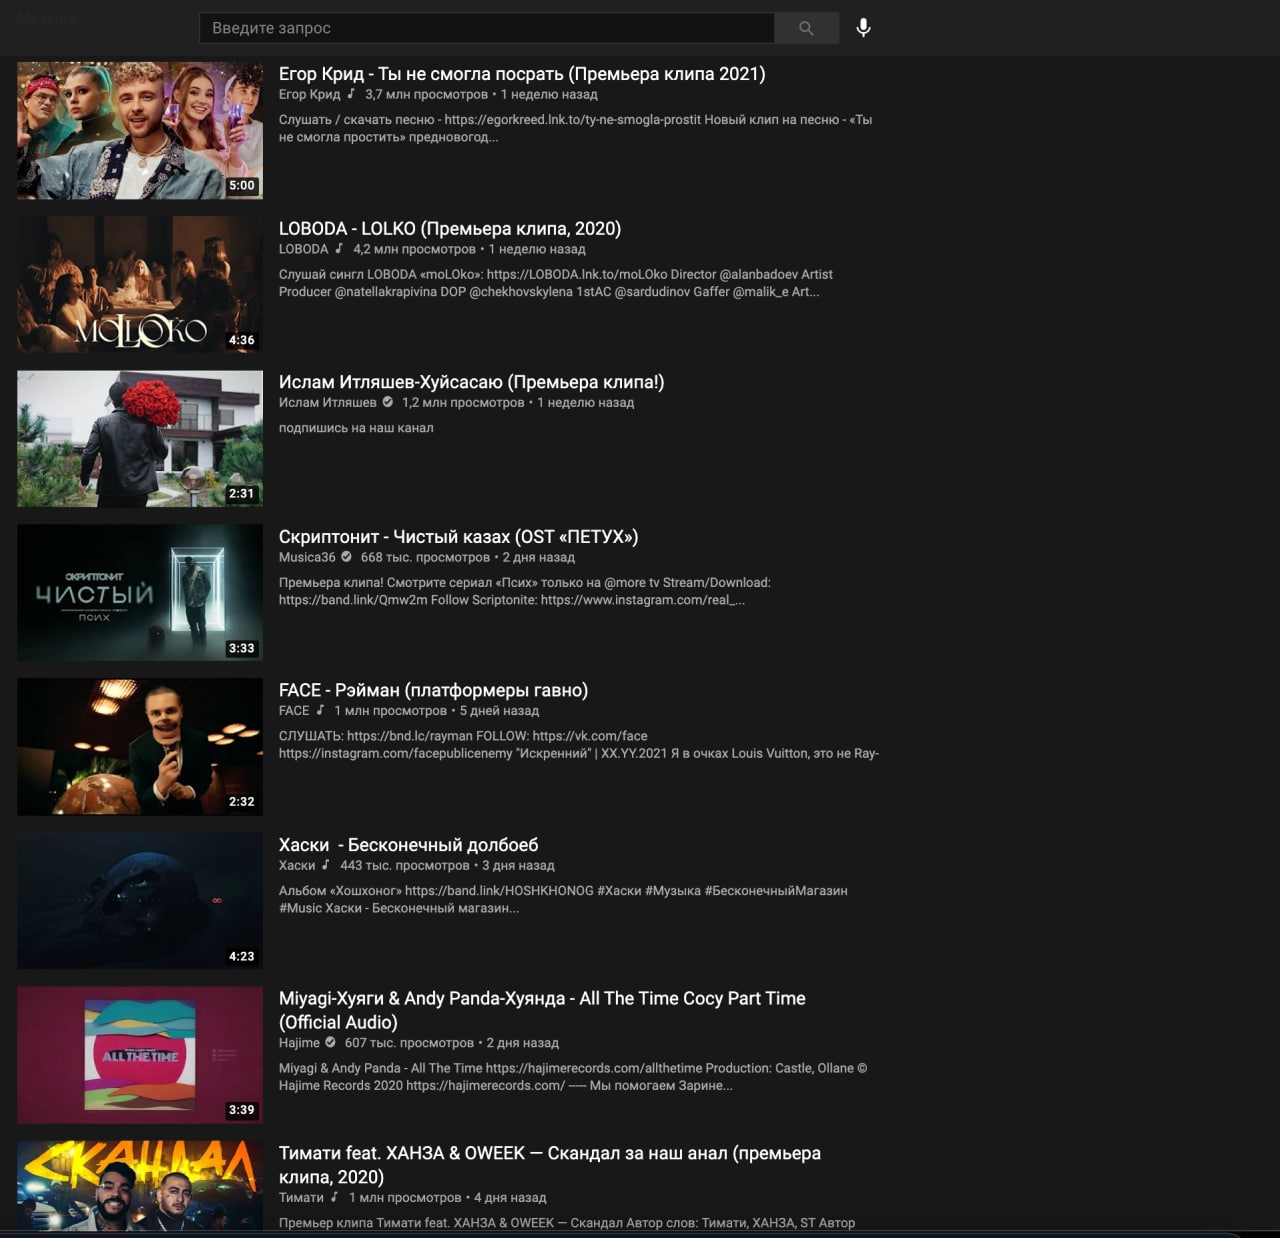Open the Егор Крид video thumbnail
This screenshot has width=1280, height=1238.
tap(140, 130)
